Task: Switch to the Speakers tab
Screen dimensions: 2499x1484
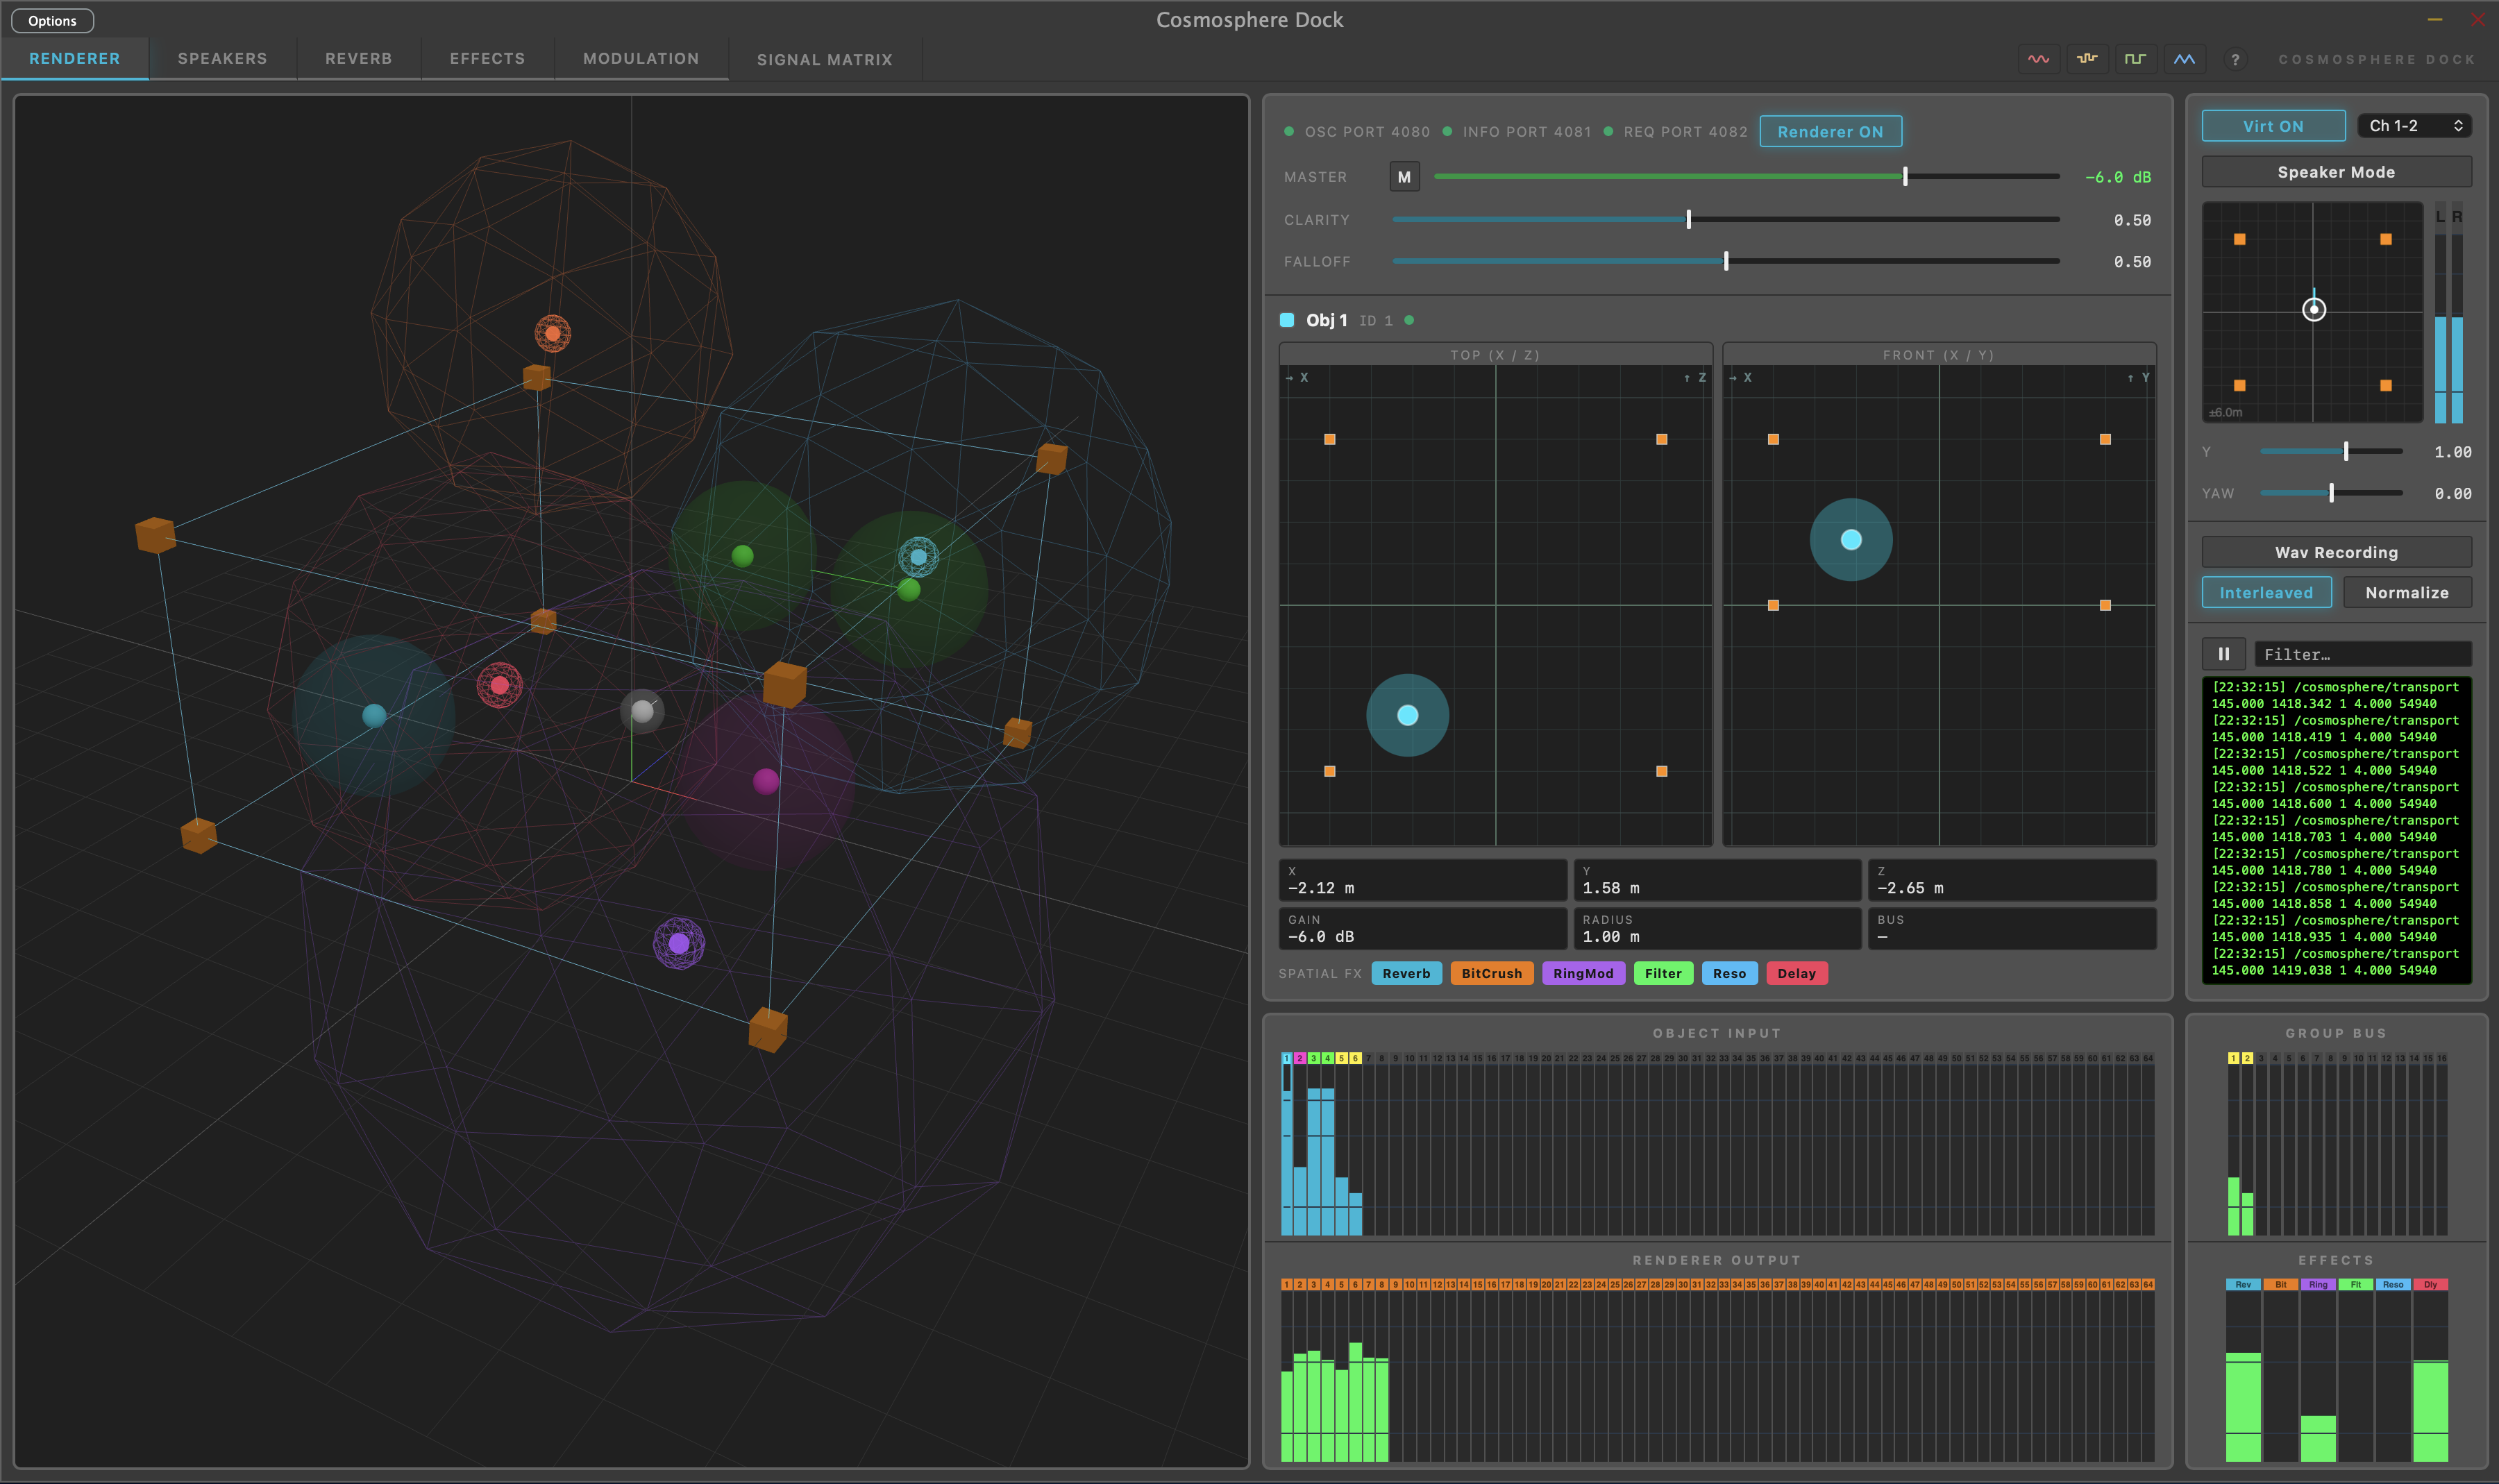Action: (x=222, y=59)
